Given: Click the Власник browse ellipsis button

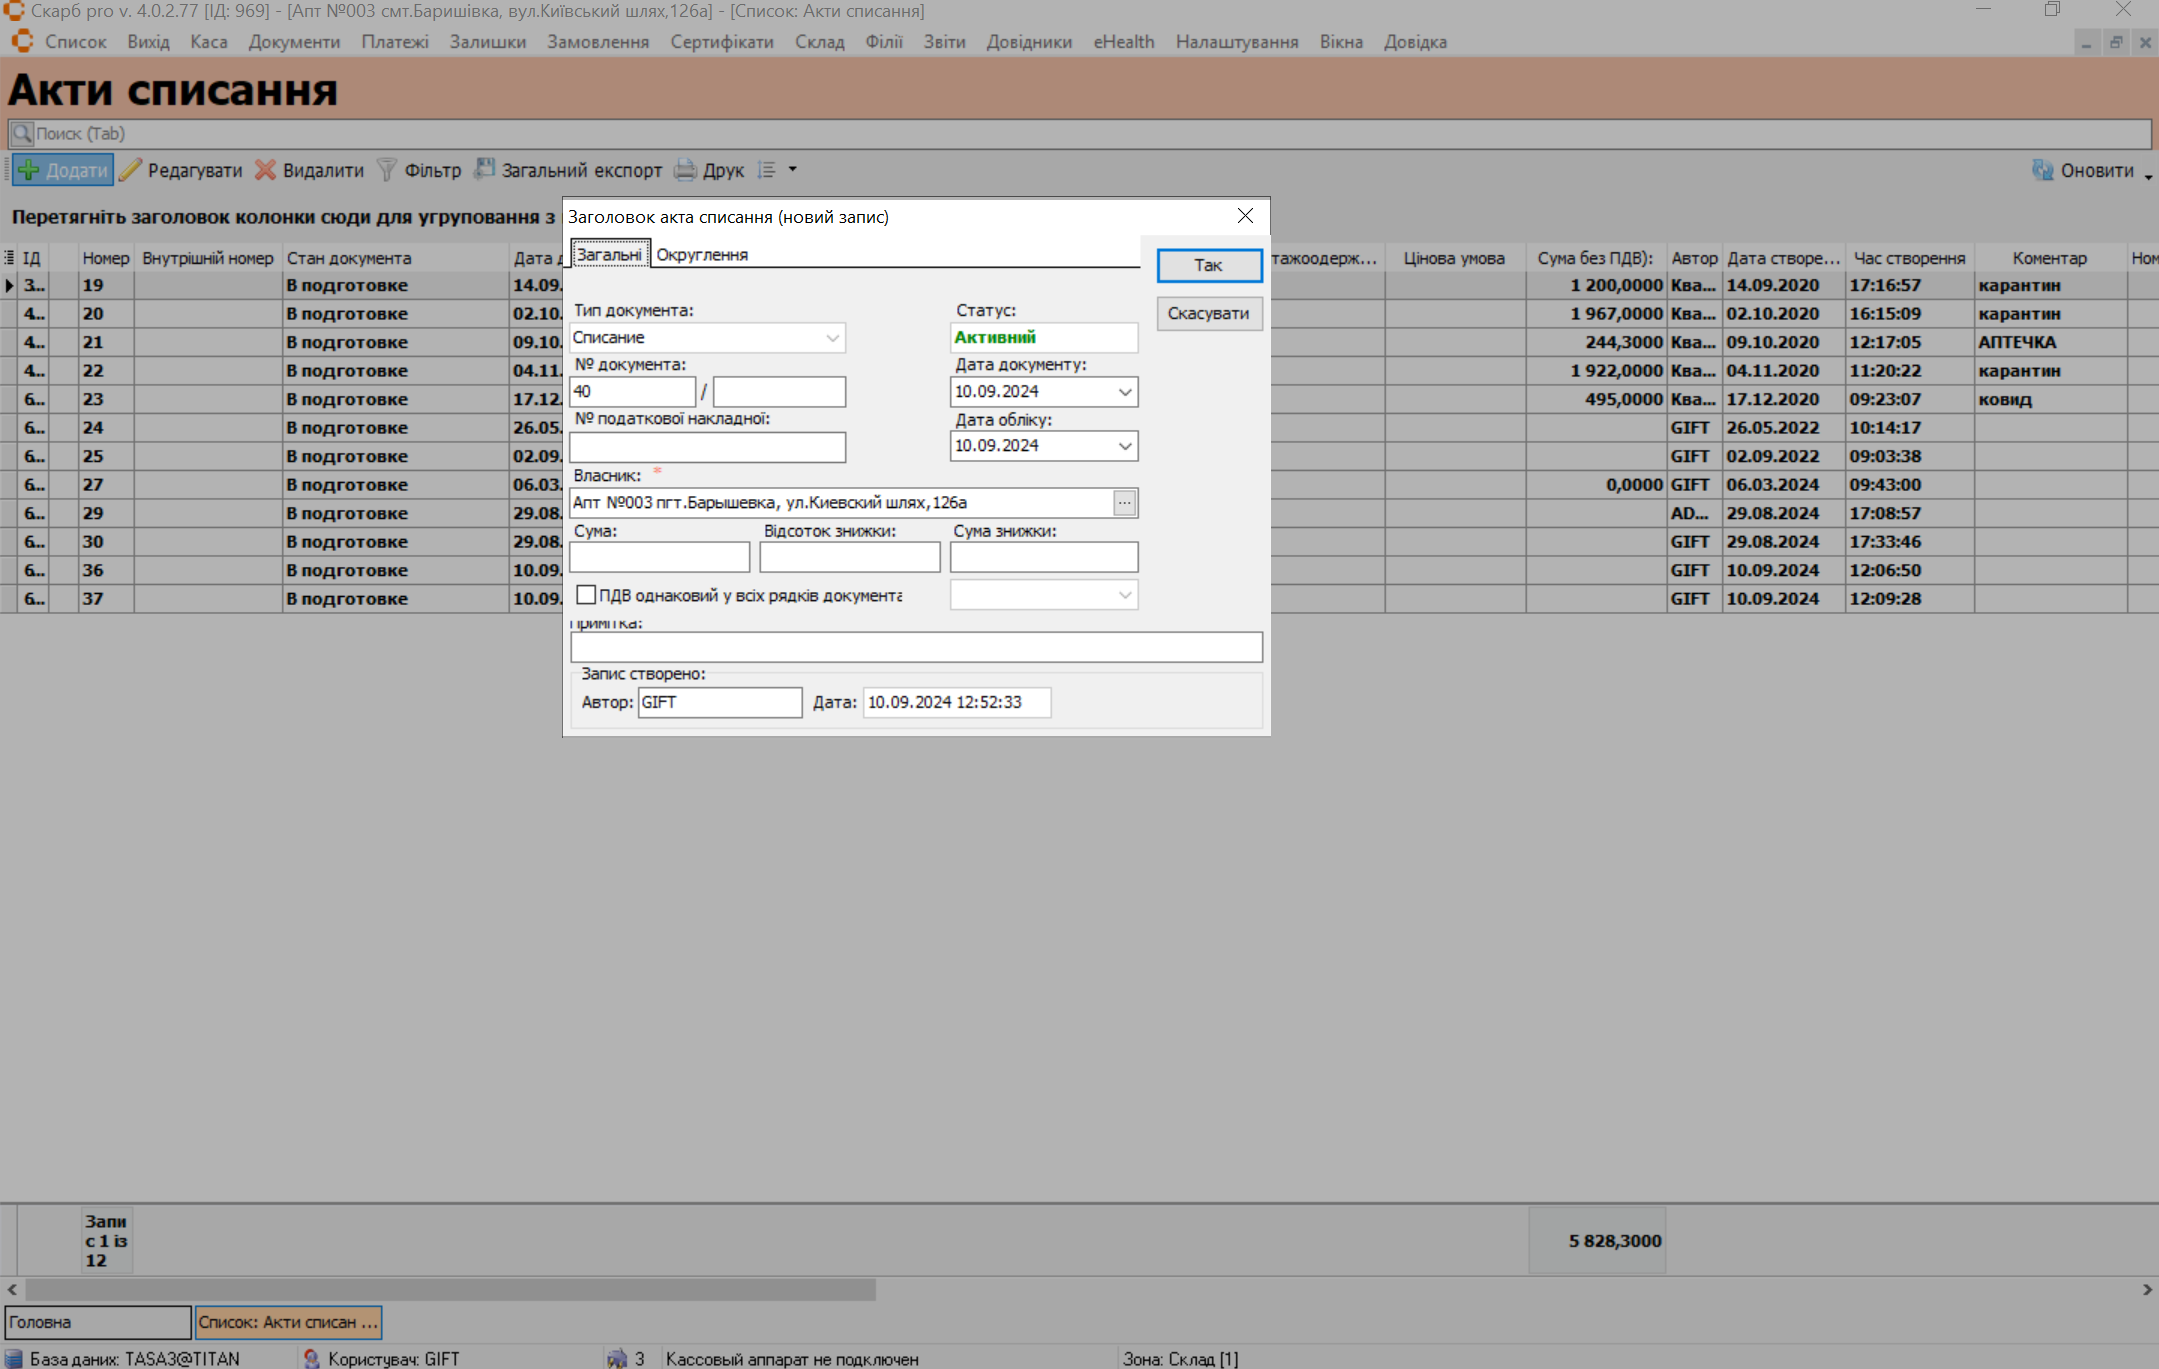Looking at the screenshot, I should [1125, 503].
